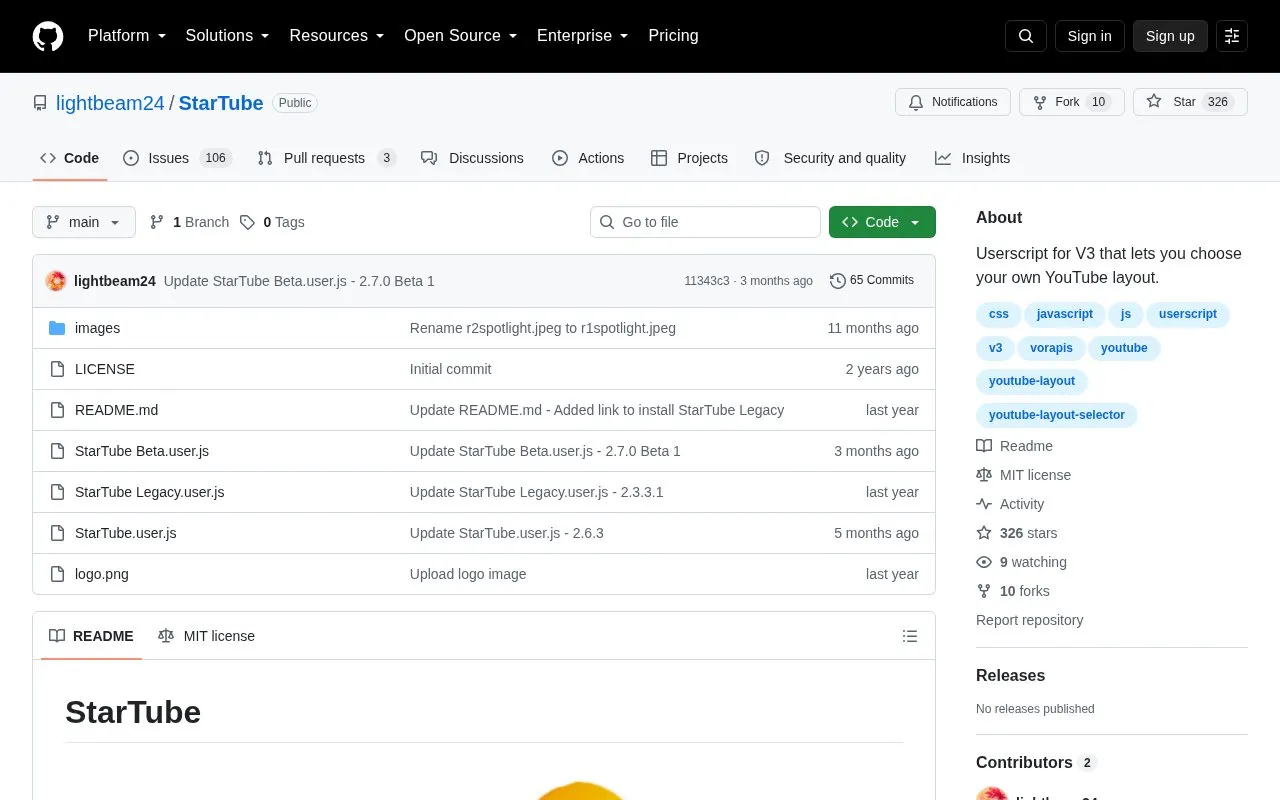Open commit hash 11343c3
Image resolution: width=1280 pixels, height=800 pixels.
(707, 281)
